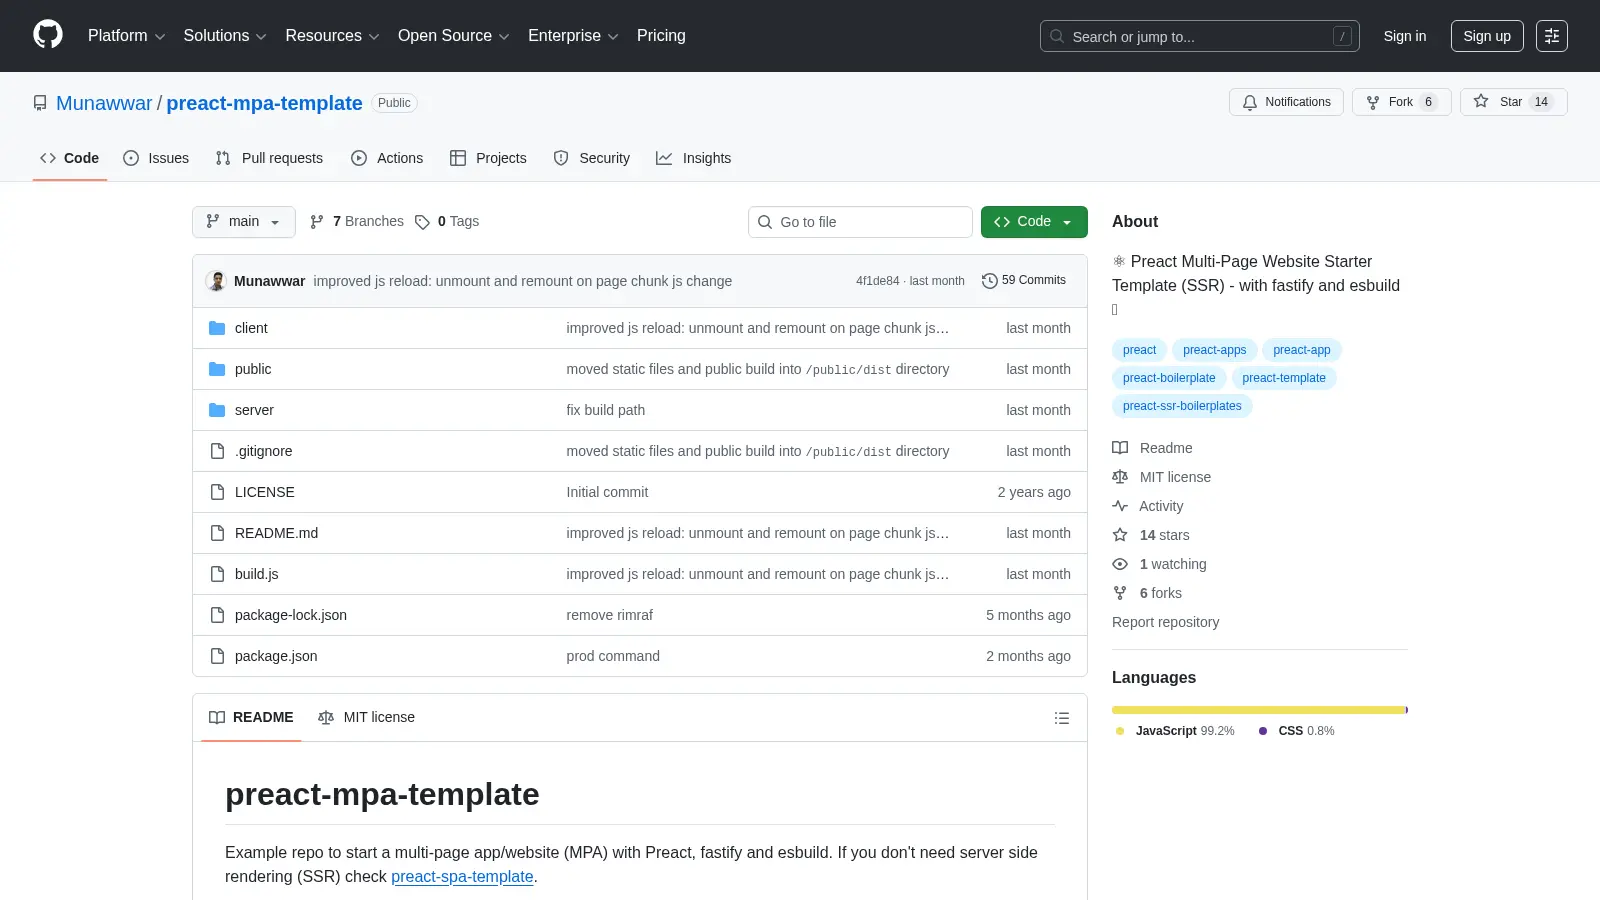Expand the Platform menu
Viewport: 1600px width, 900px height.
(126, 36)
